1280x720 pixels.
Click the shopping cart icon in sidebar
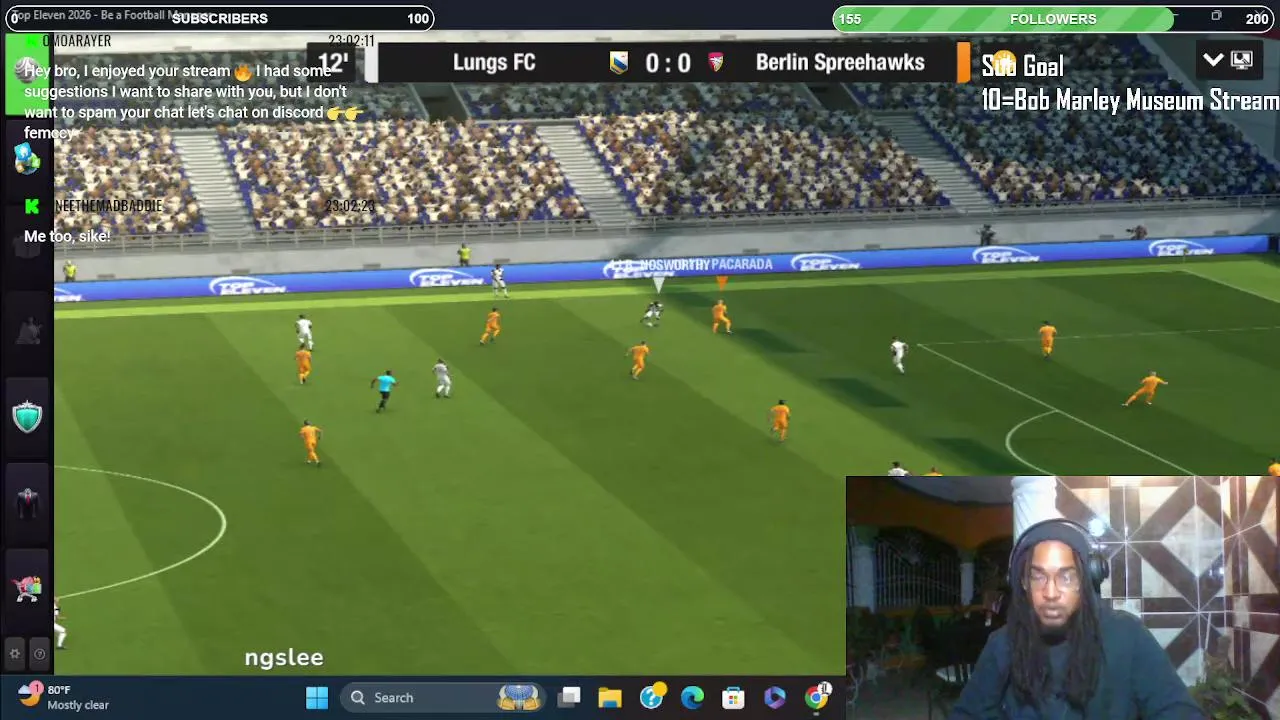tap(27, 588)
